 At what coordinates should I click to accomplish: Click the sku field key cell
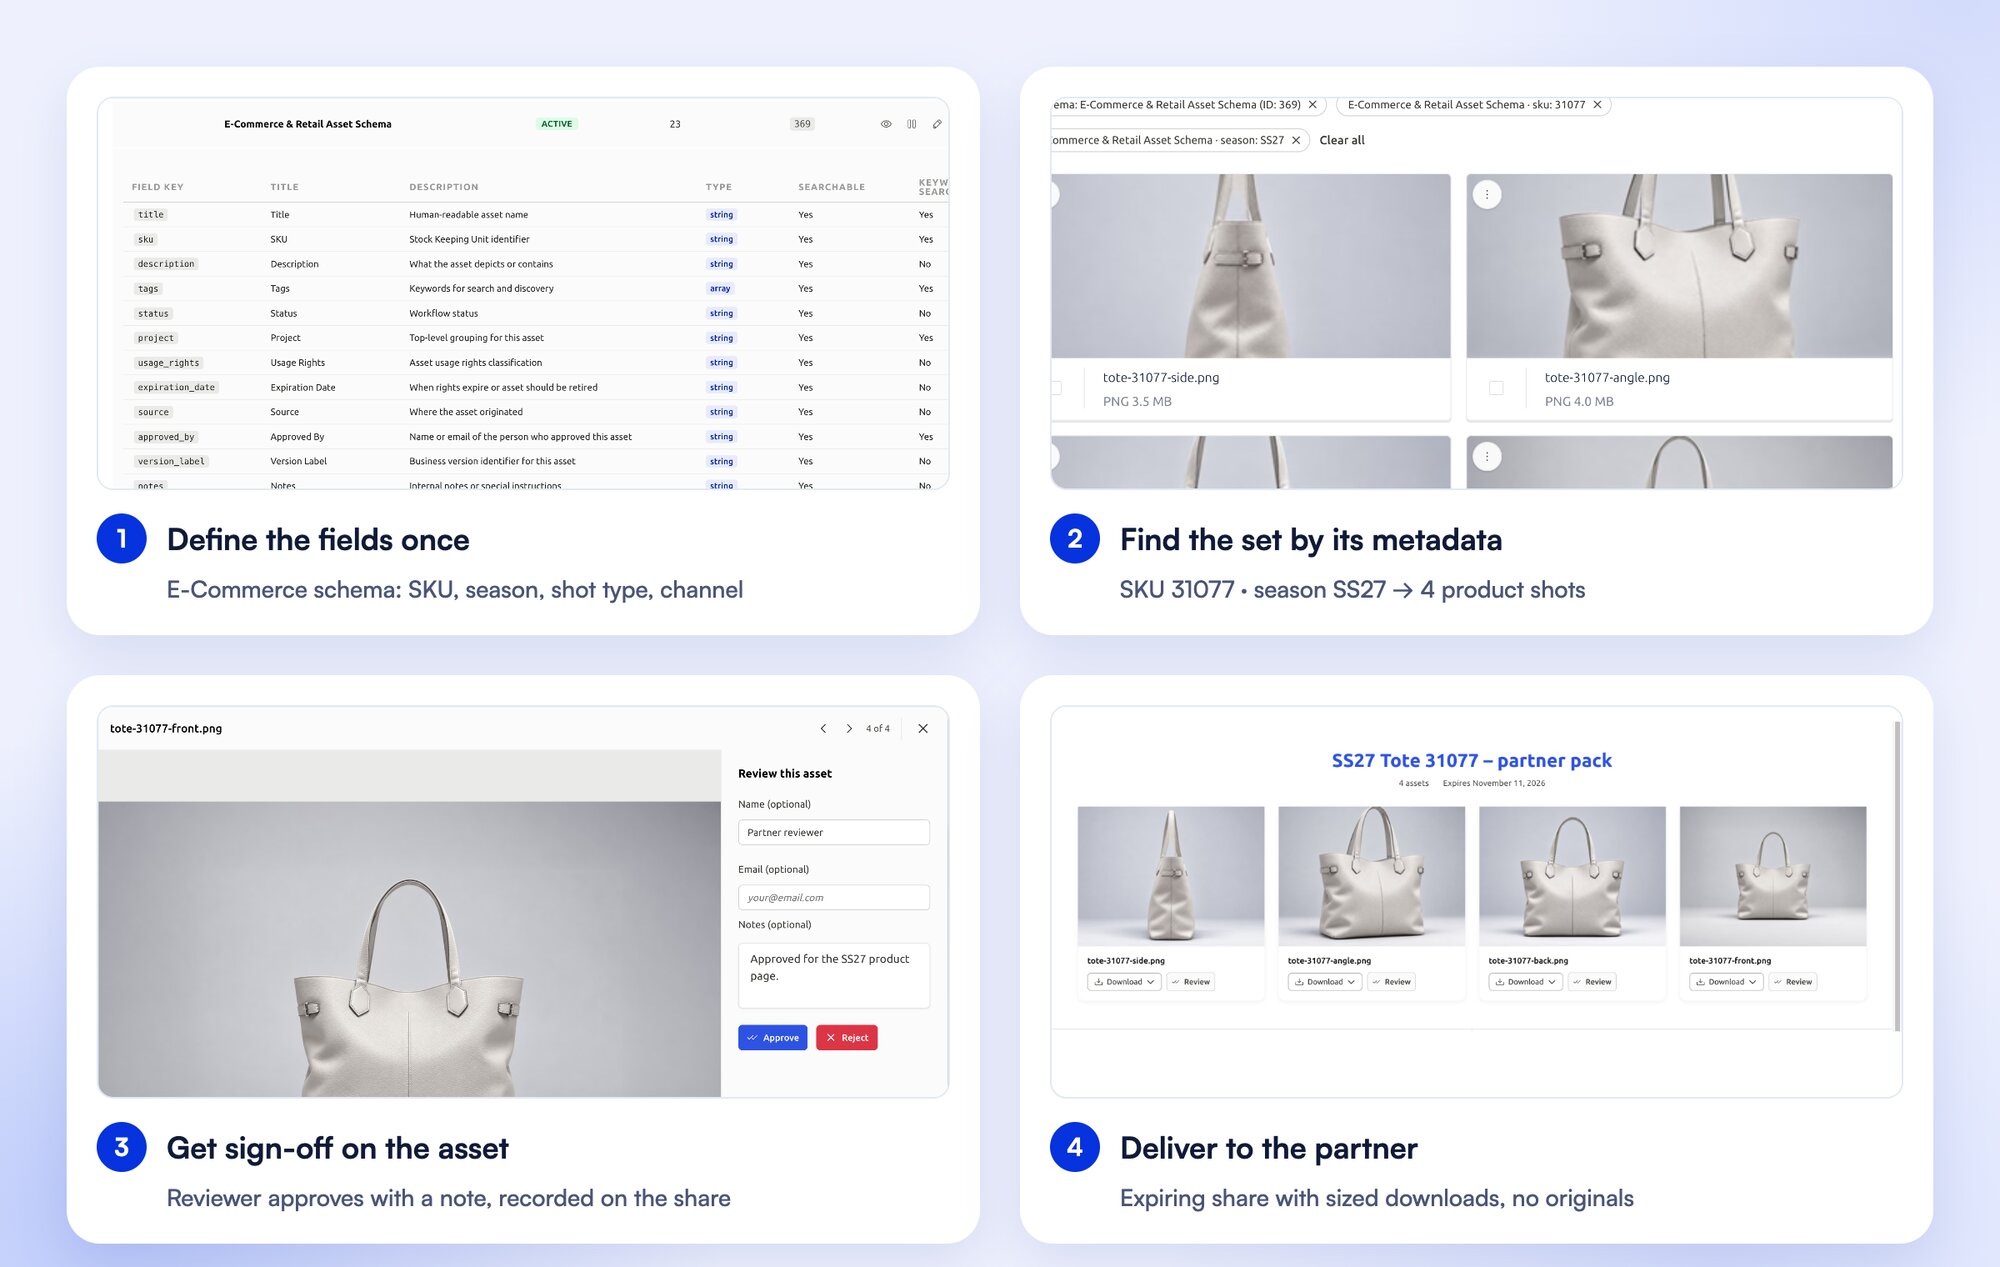click(x=146, y=240)
